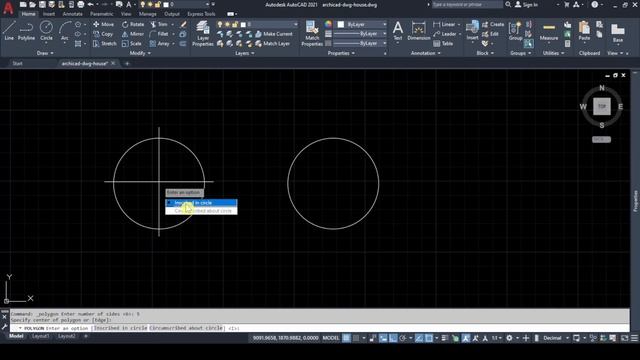Image resolution: width=640 pixels, height=360 pixels.
Task: Toggle MODEL space button in status bar
Action: coord(331,338)
